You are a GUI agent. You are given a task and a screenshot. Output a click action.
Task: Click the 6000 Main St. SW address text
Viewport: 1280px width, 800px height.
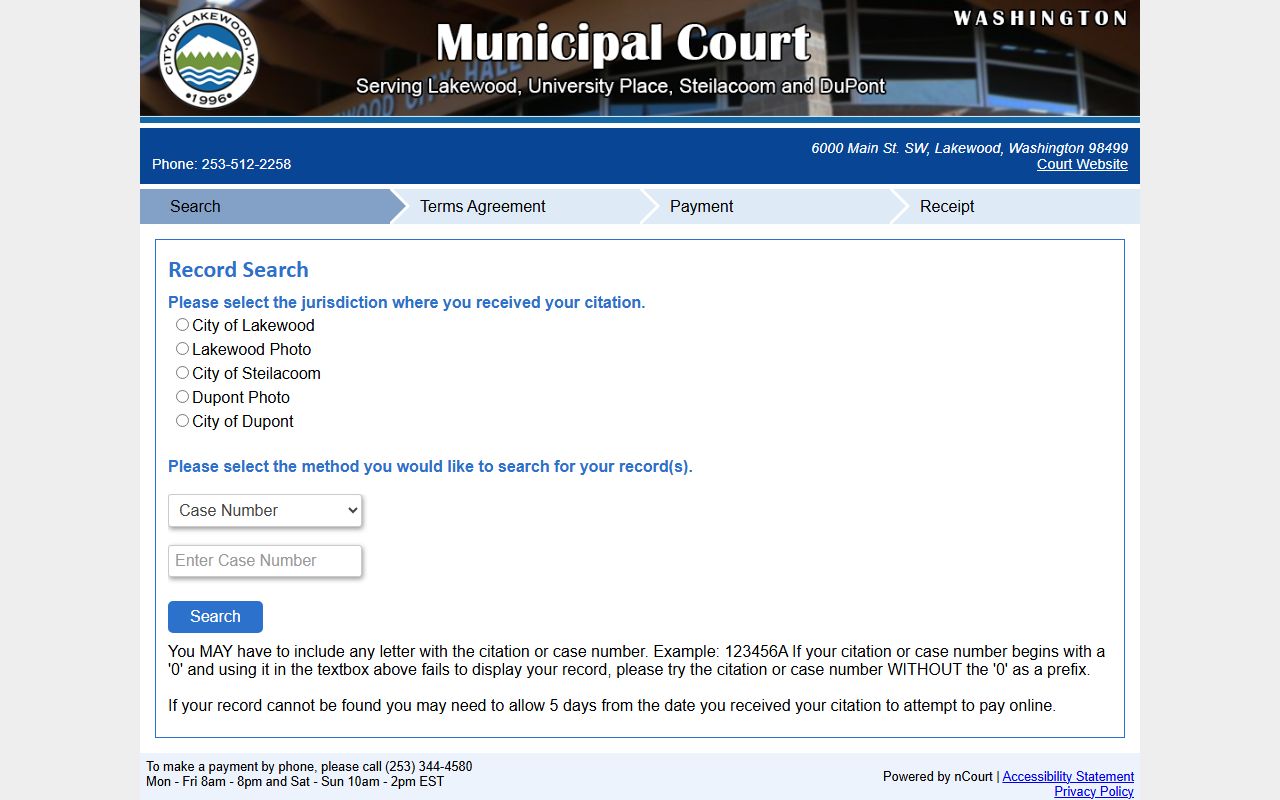coord(969,148)
